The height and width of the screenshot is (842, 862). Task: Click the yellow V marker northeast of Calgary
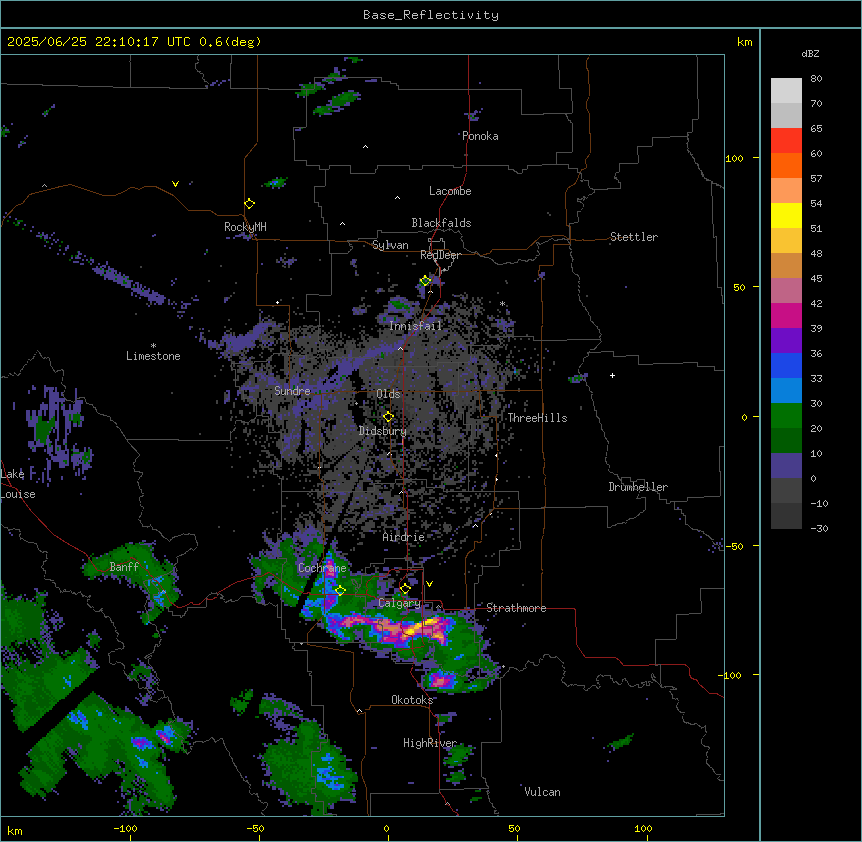(x=429, y=584)
